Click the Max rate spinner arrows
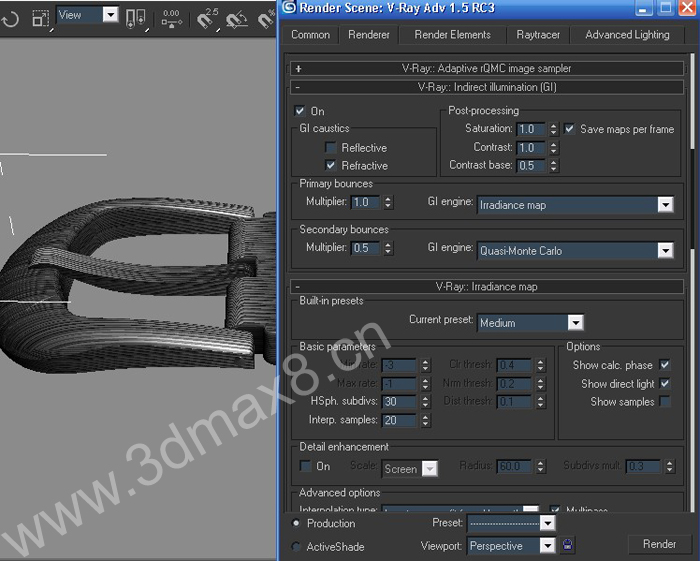The height and width of the screenshot is (561, 700). (425, 384)
